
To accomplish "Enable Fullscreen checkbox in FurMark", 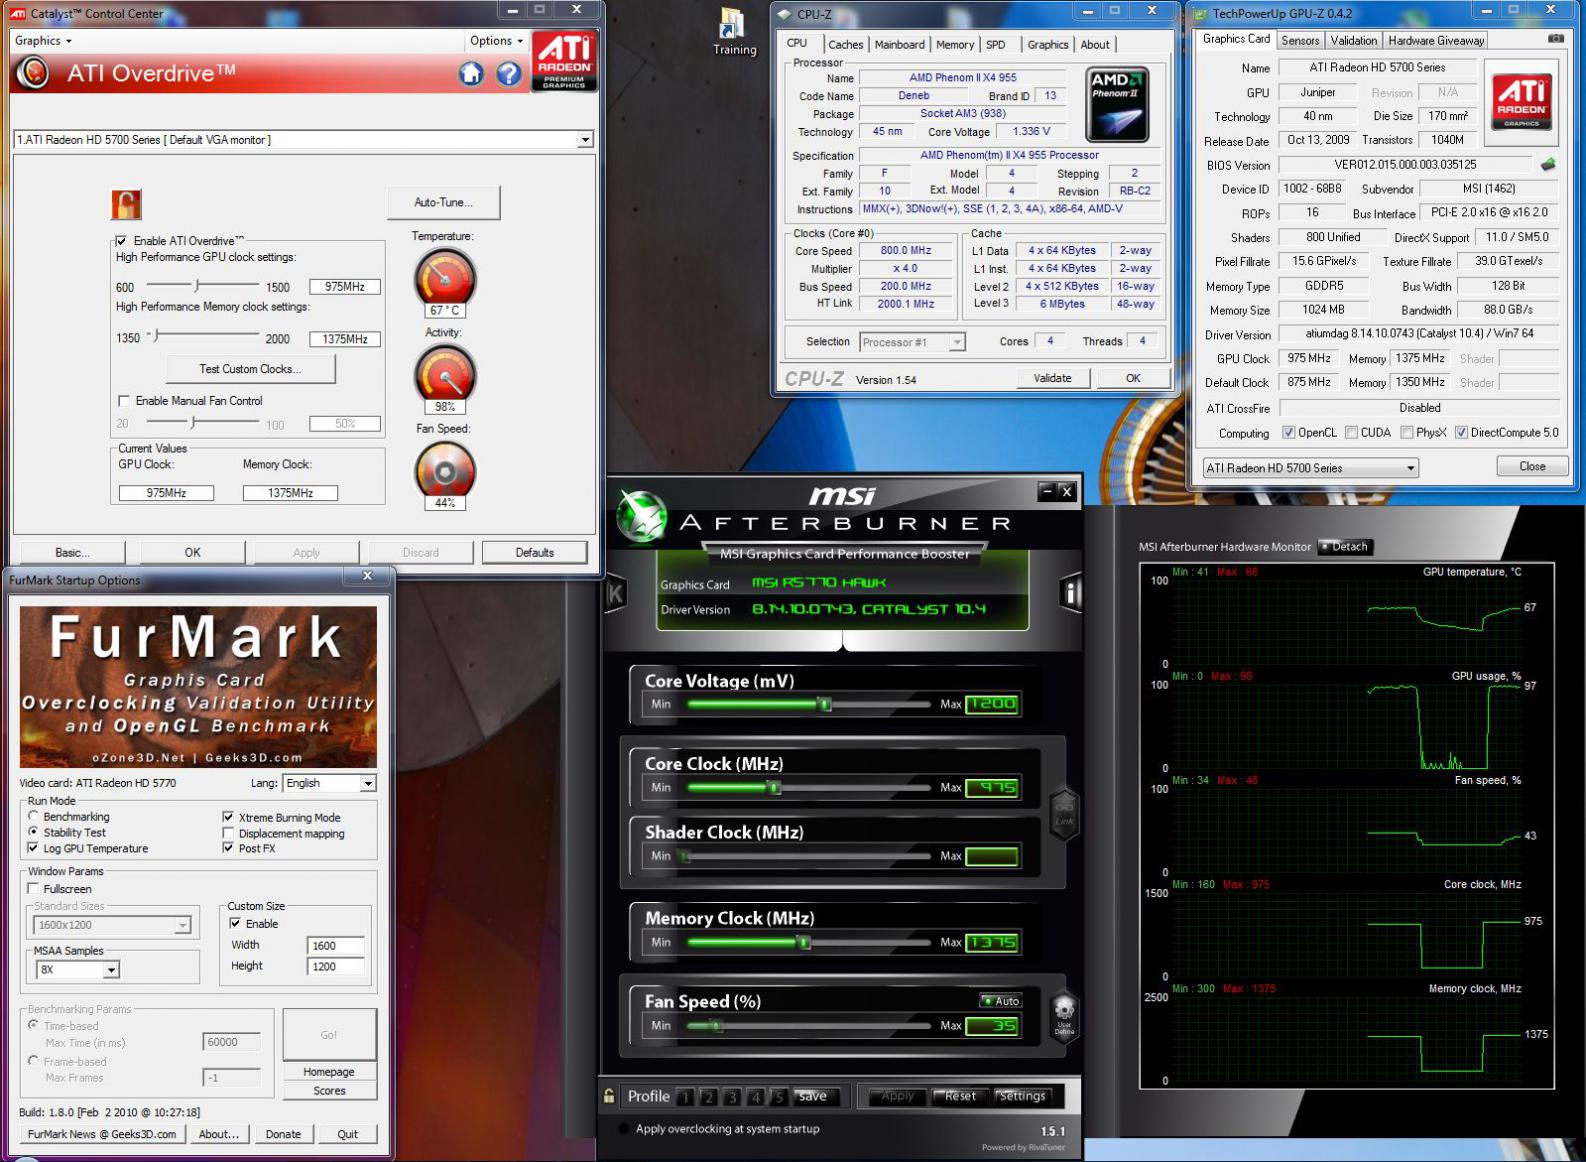I will [33, 888].
